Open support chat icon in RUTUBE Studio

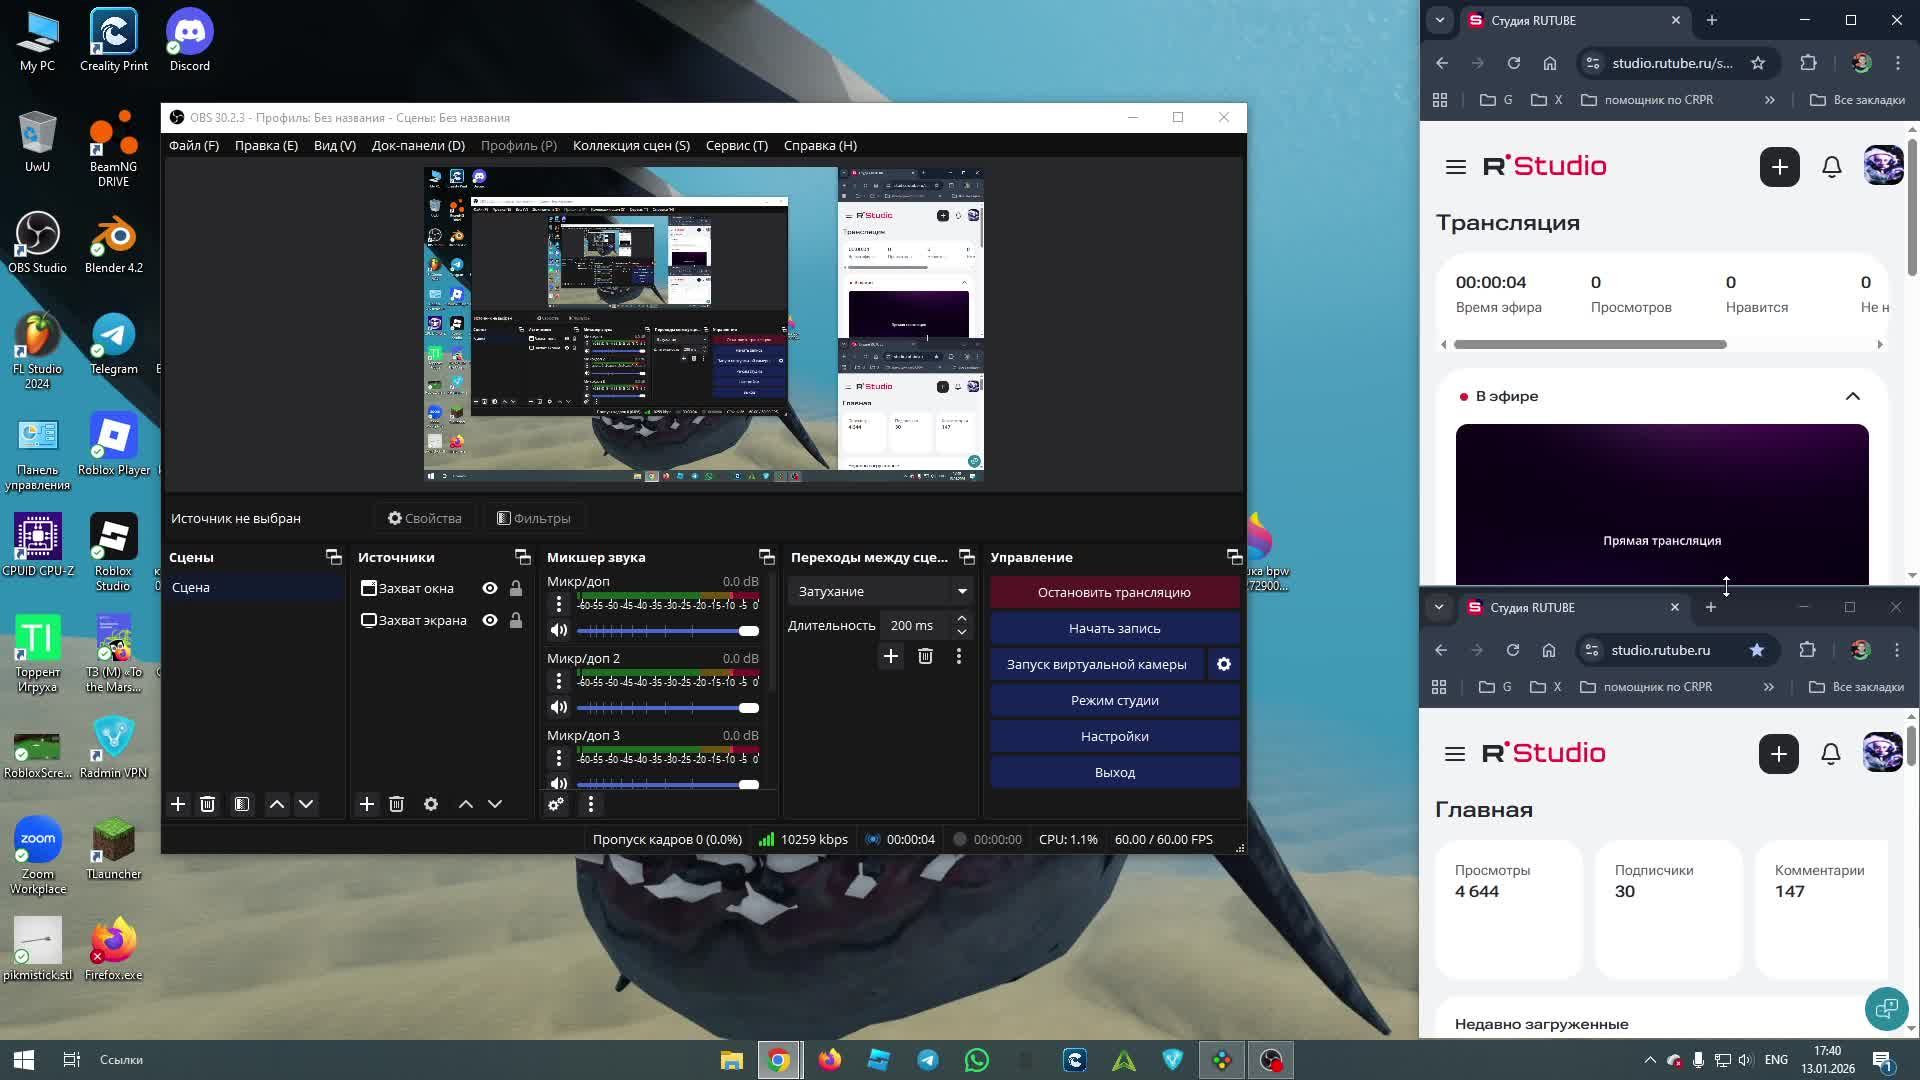(1886, 1008)
